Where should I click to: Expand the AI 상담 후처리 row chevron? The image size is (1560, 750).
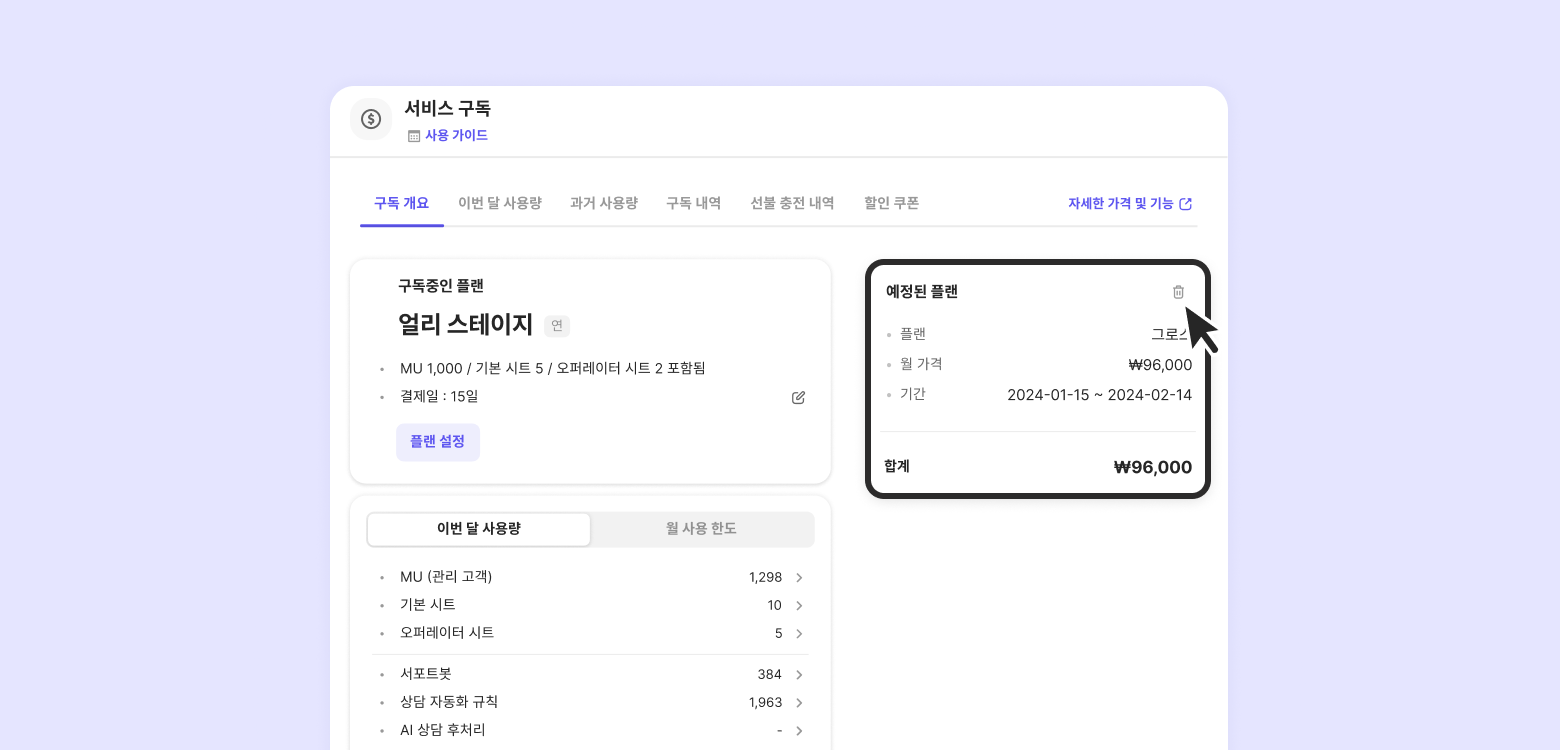(x=799, y=731)
